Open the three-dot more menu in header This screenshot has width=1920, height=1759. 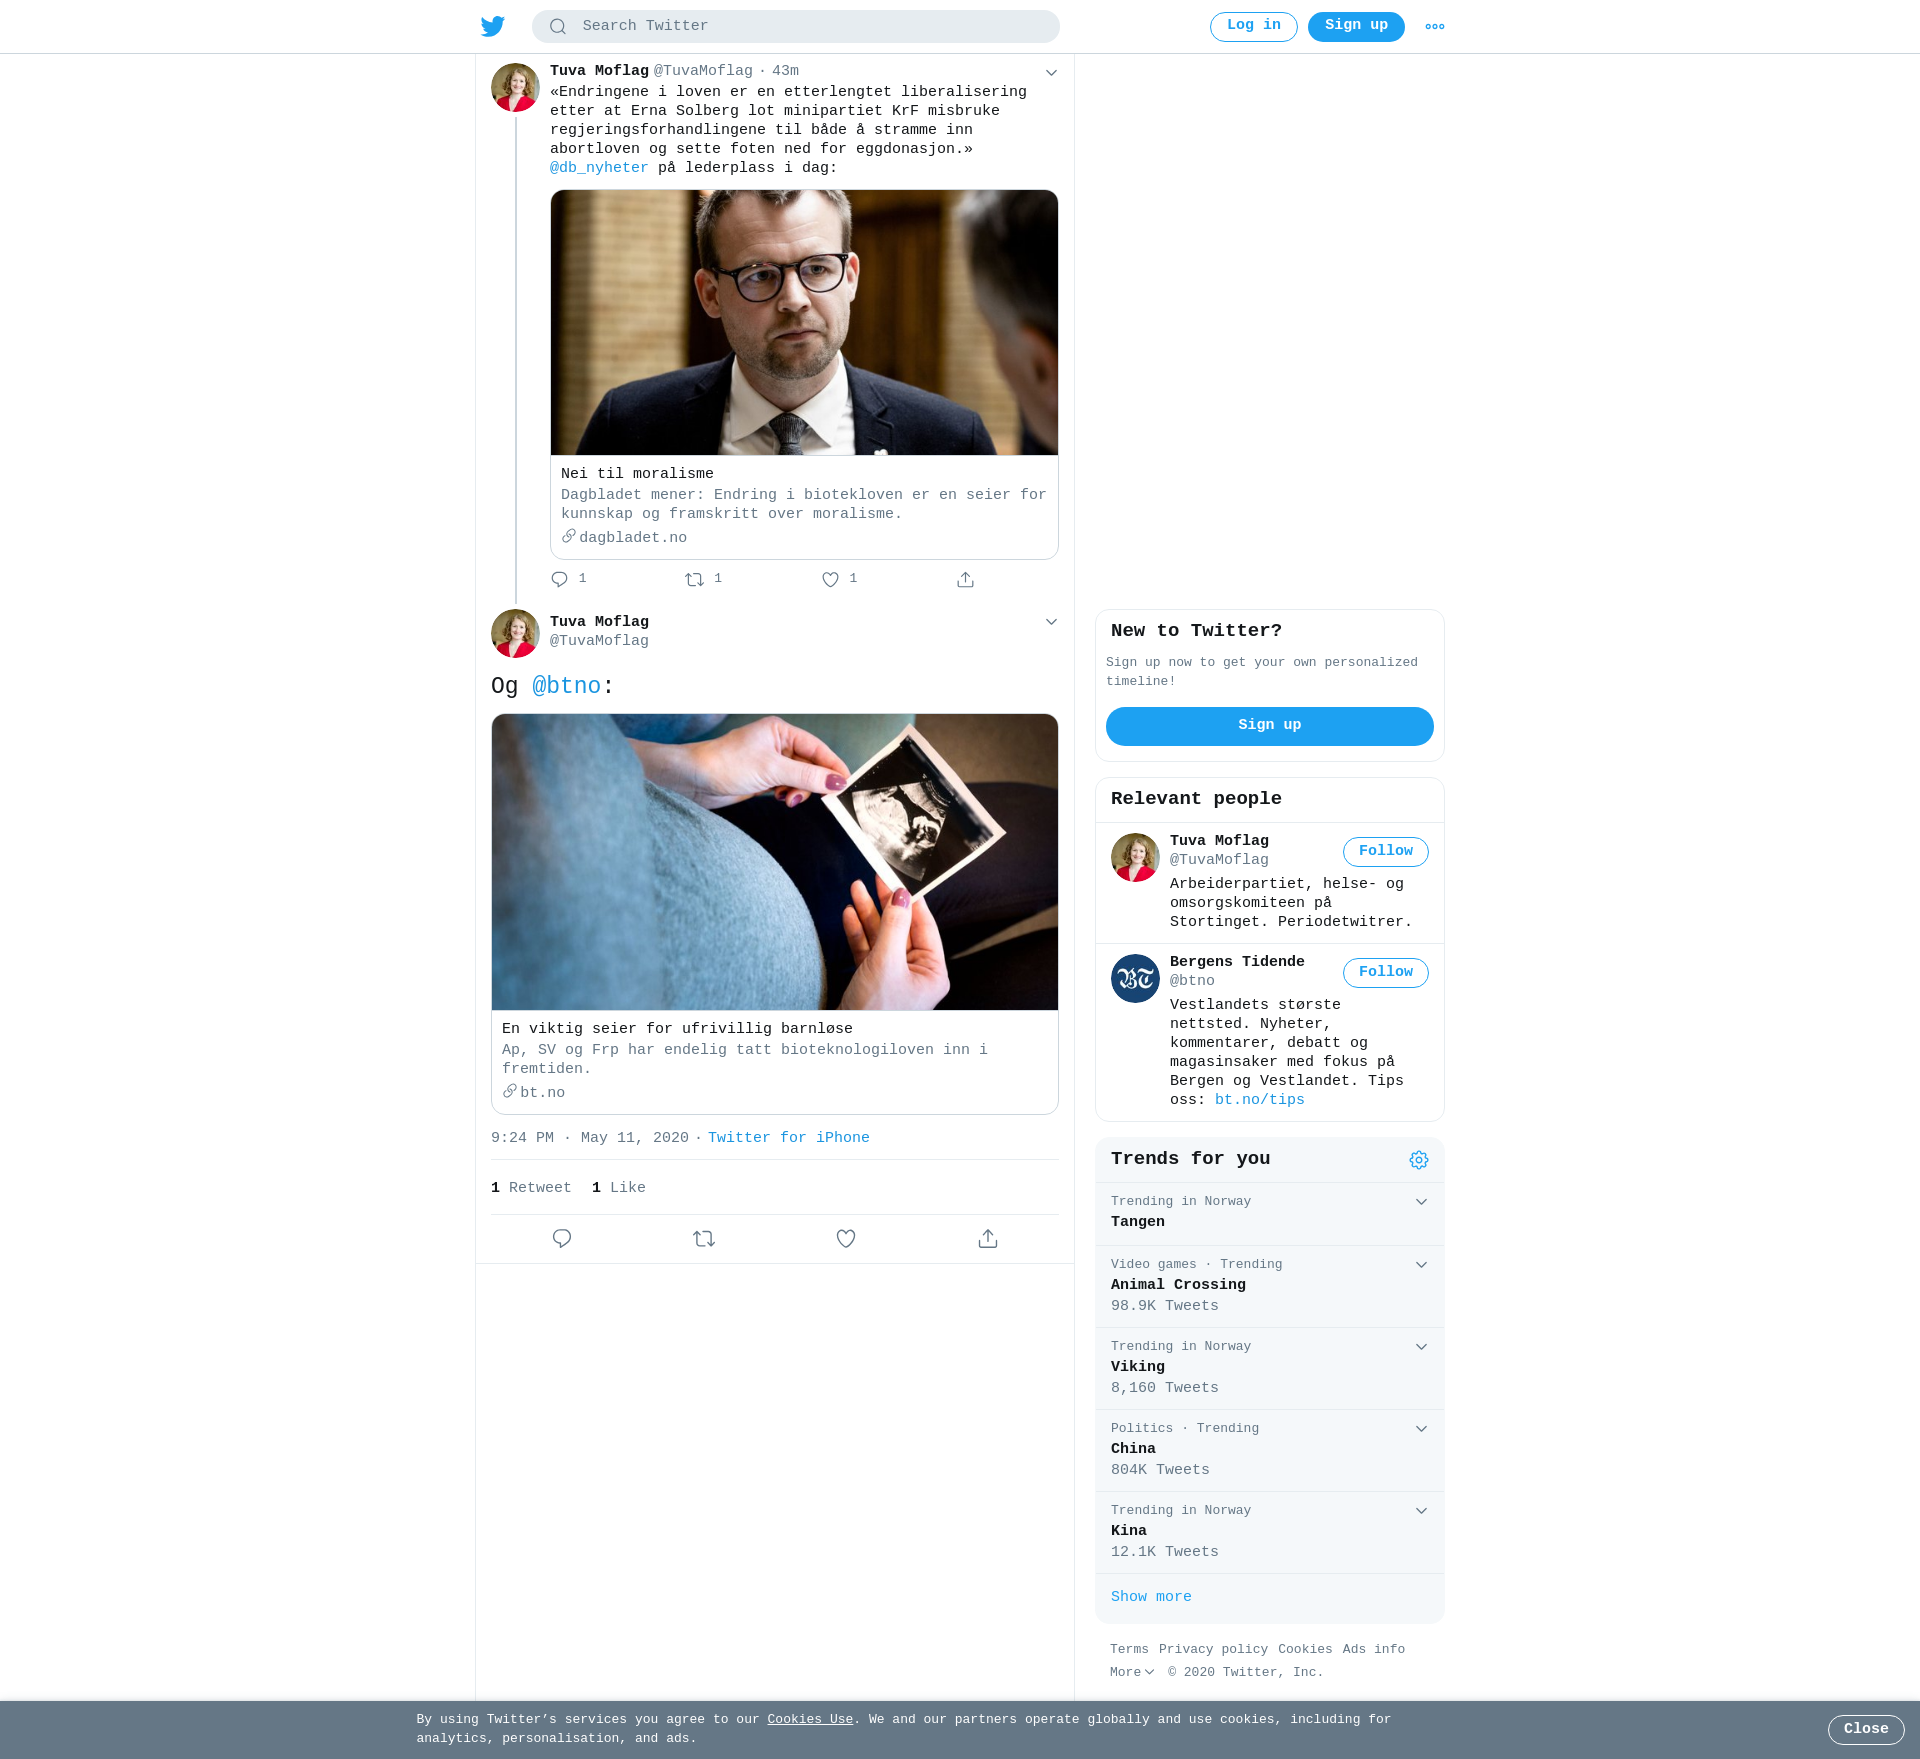click(x=1435, y=27)
